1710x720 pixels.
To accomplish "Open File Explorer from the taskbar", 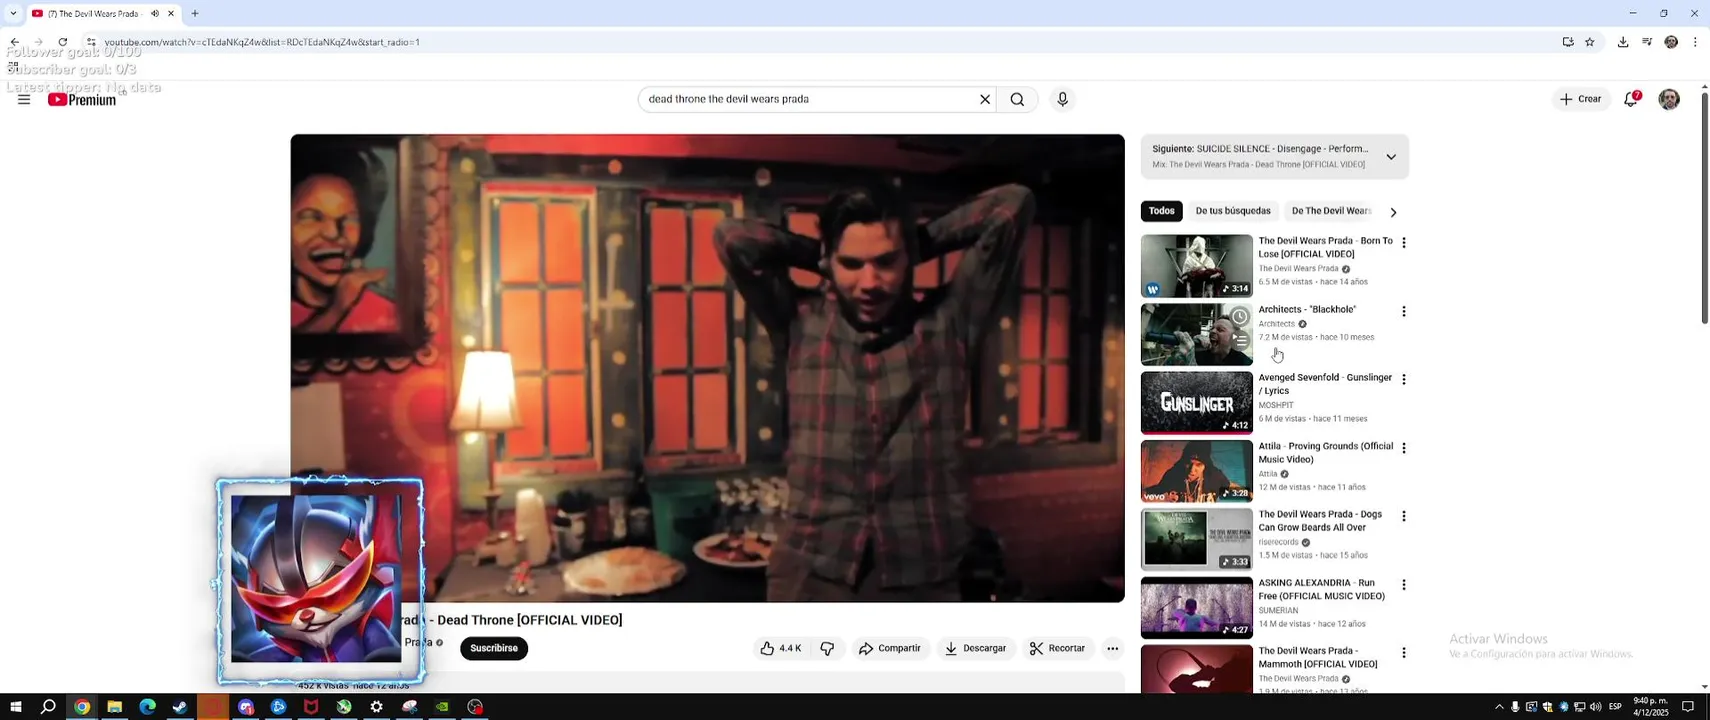I will (x=114, y=707).
